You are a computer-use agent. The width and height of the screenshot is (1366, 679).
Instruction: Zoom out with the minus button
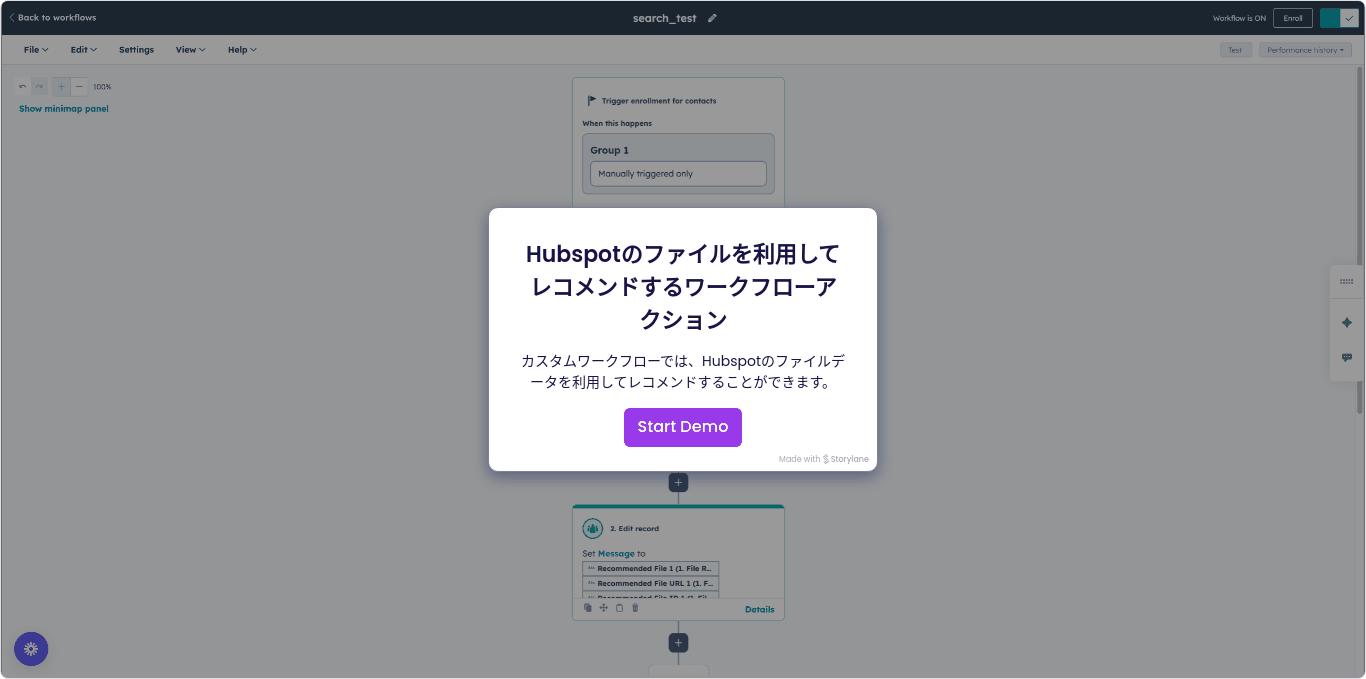(x=79, y=87)
